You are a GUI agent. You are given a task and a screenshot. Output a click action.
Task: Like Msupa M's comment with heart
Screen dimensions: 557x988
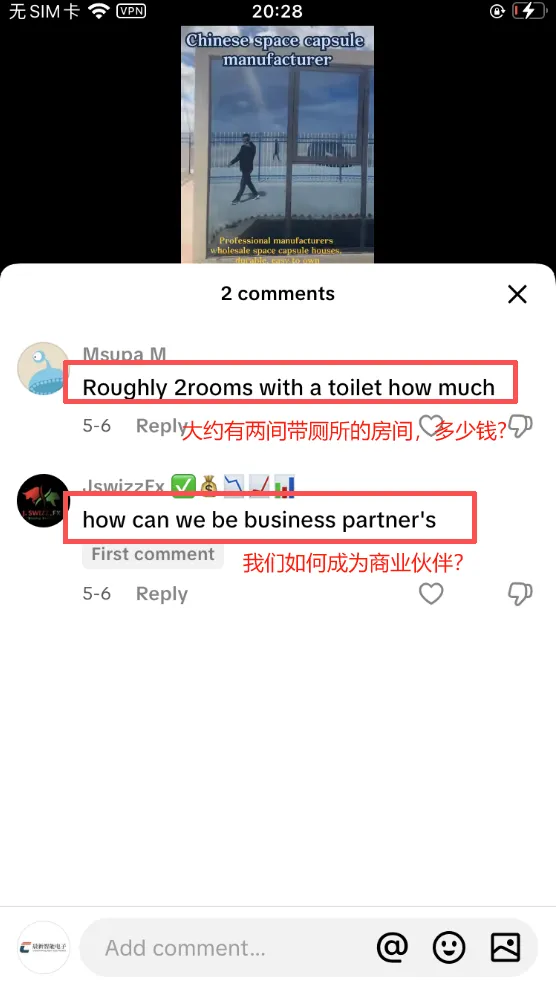[431, 426]
